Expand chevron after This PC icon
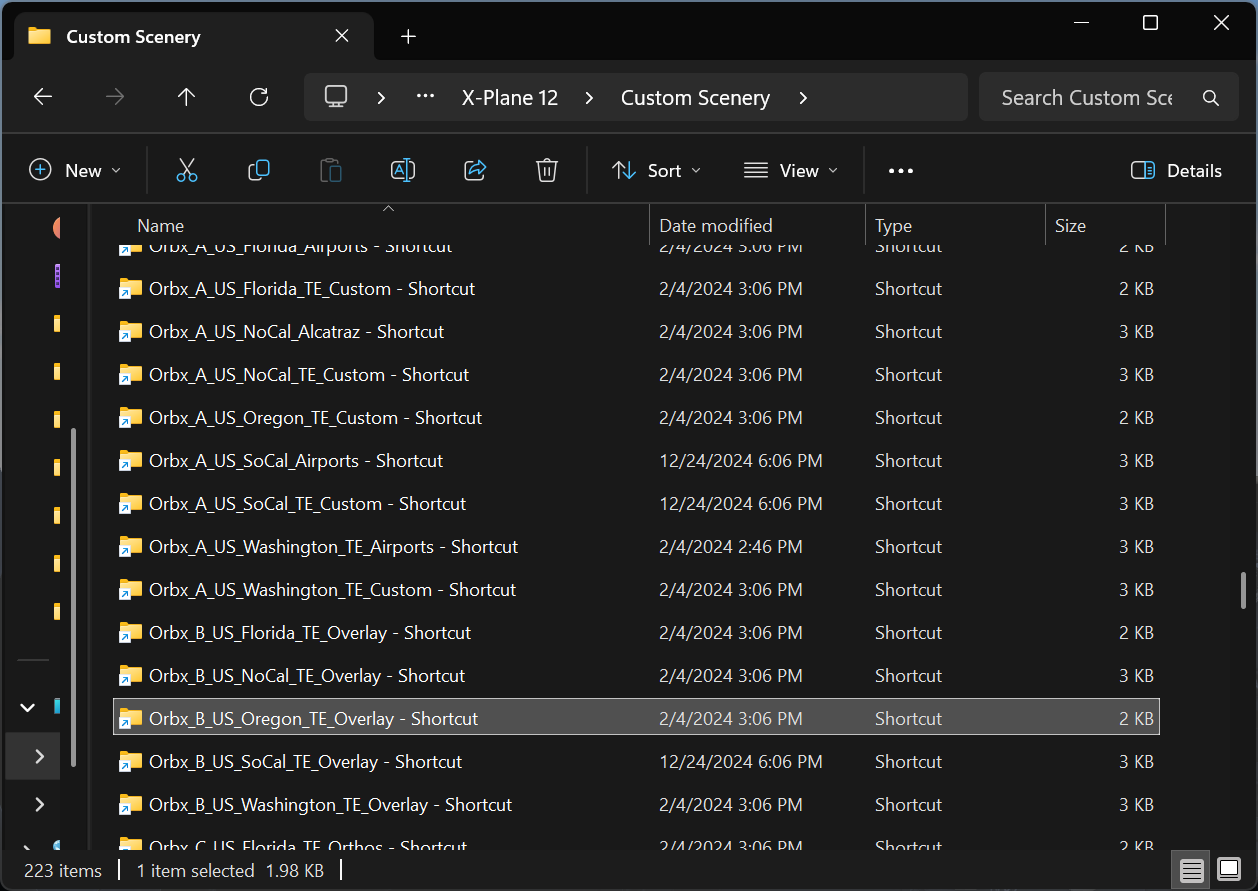 [381, 98]
